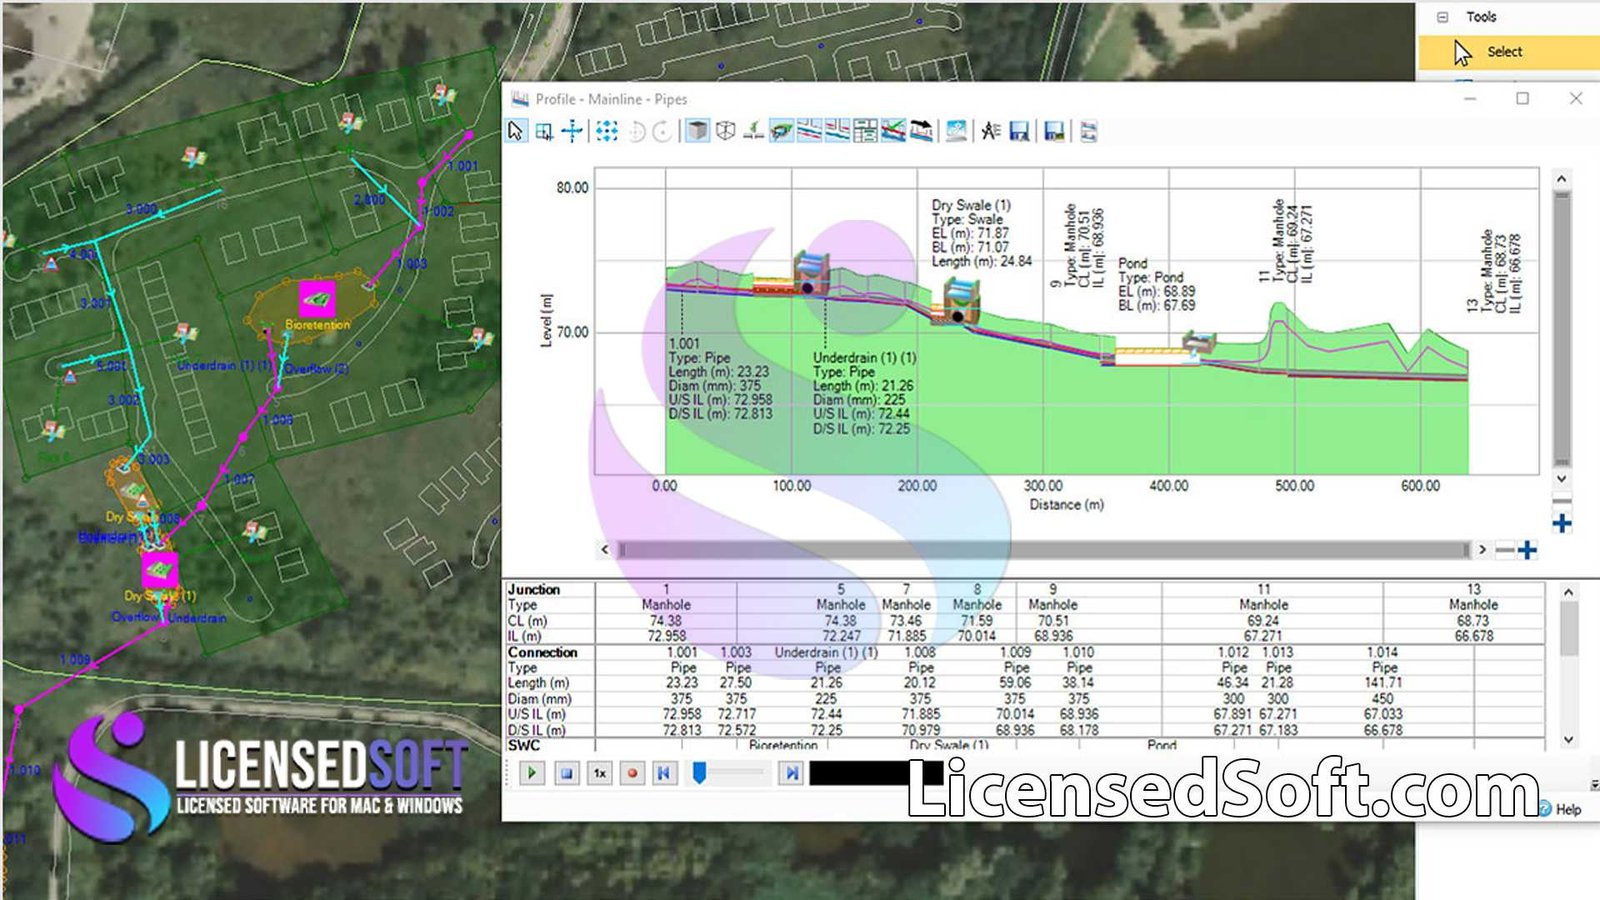Activate the zoom window tool
The height and width of the screenshot is (900, 1600).
544,131
